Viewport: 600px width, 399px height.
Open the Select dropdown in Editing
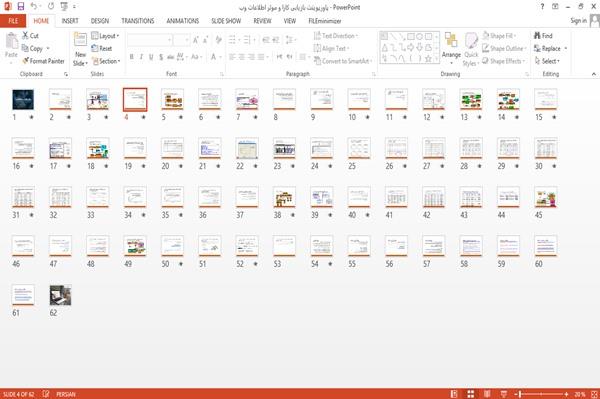point(547,61)
